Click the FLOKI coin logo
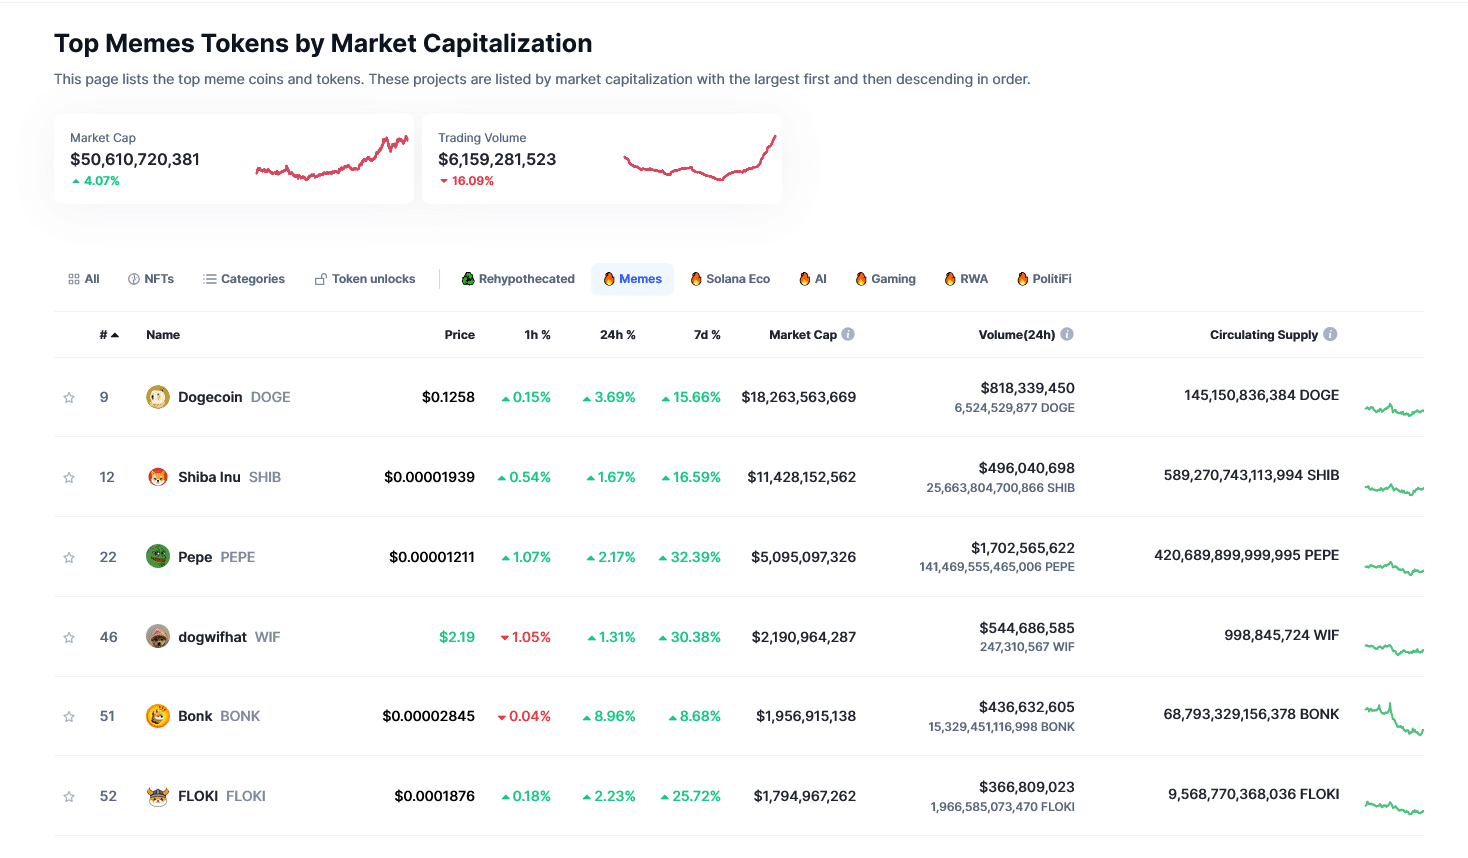The height and width of the screenshot is (858, 1468). click(158, 796)
